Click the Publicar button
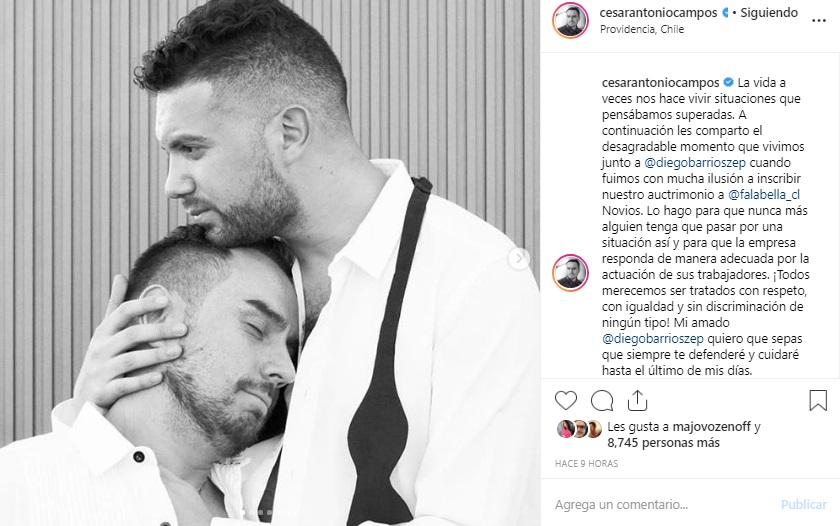 click(x=804, y=504)
